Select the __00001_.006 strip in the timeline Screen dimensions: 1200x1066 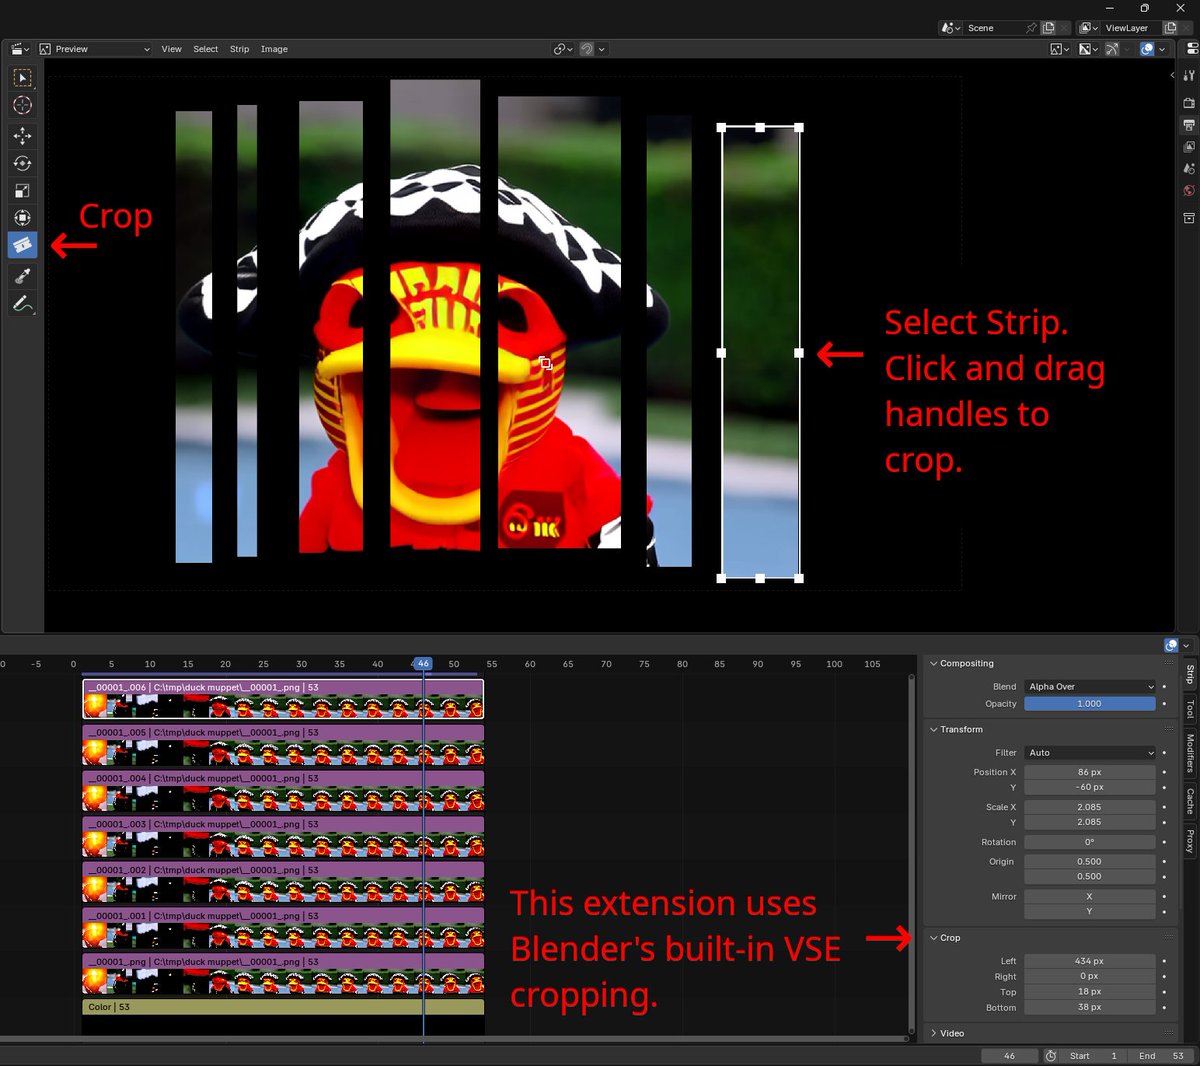pos(283,699)
